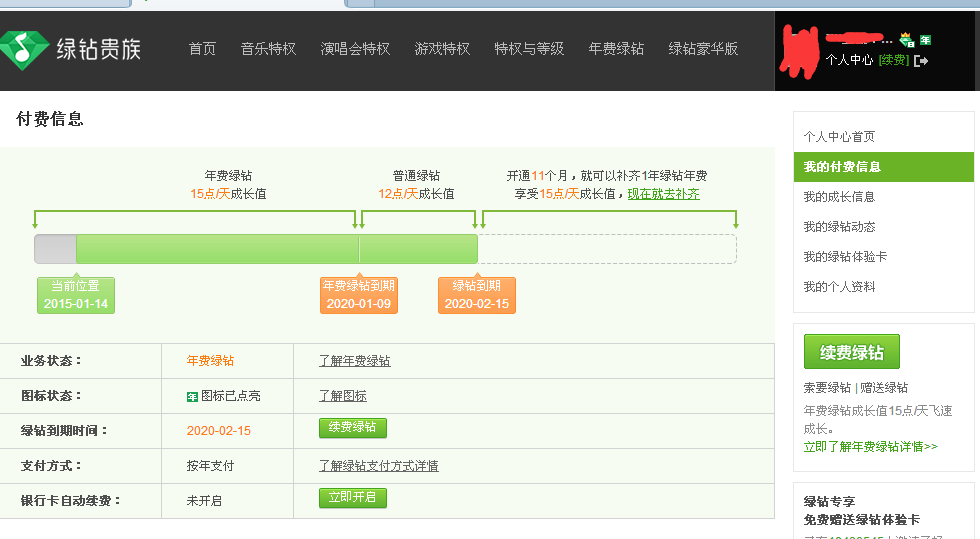Click the 年费绿钻到期 2020-01-09 marker
Viewport: 980px width, 539px height.
click(x=359, y=295)
